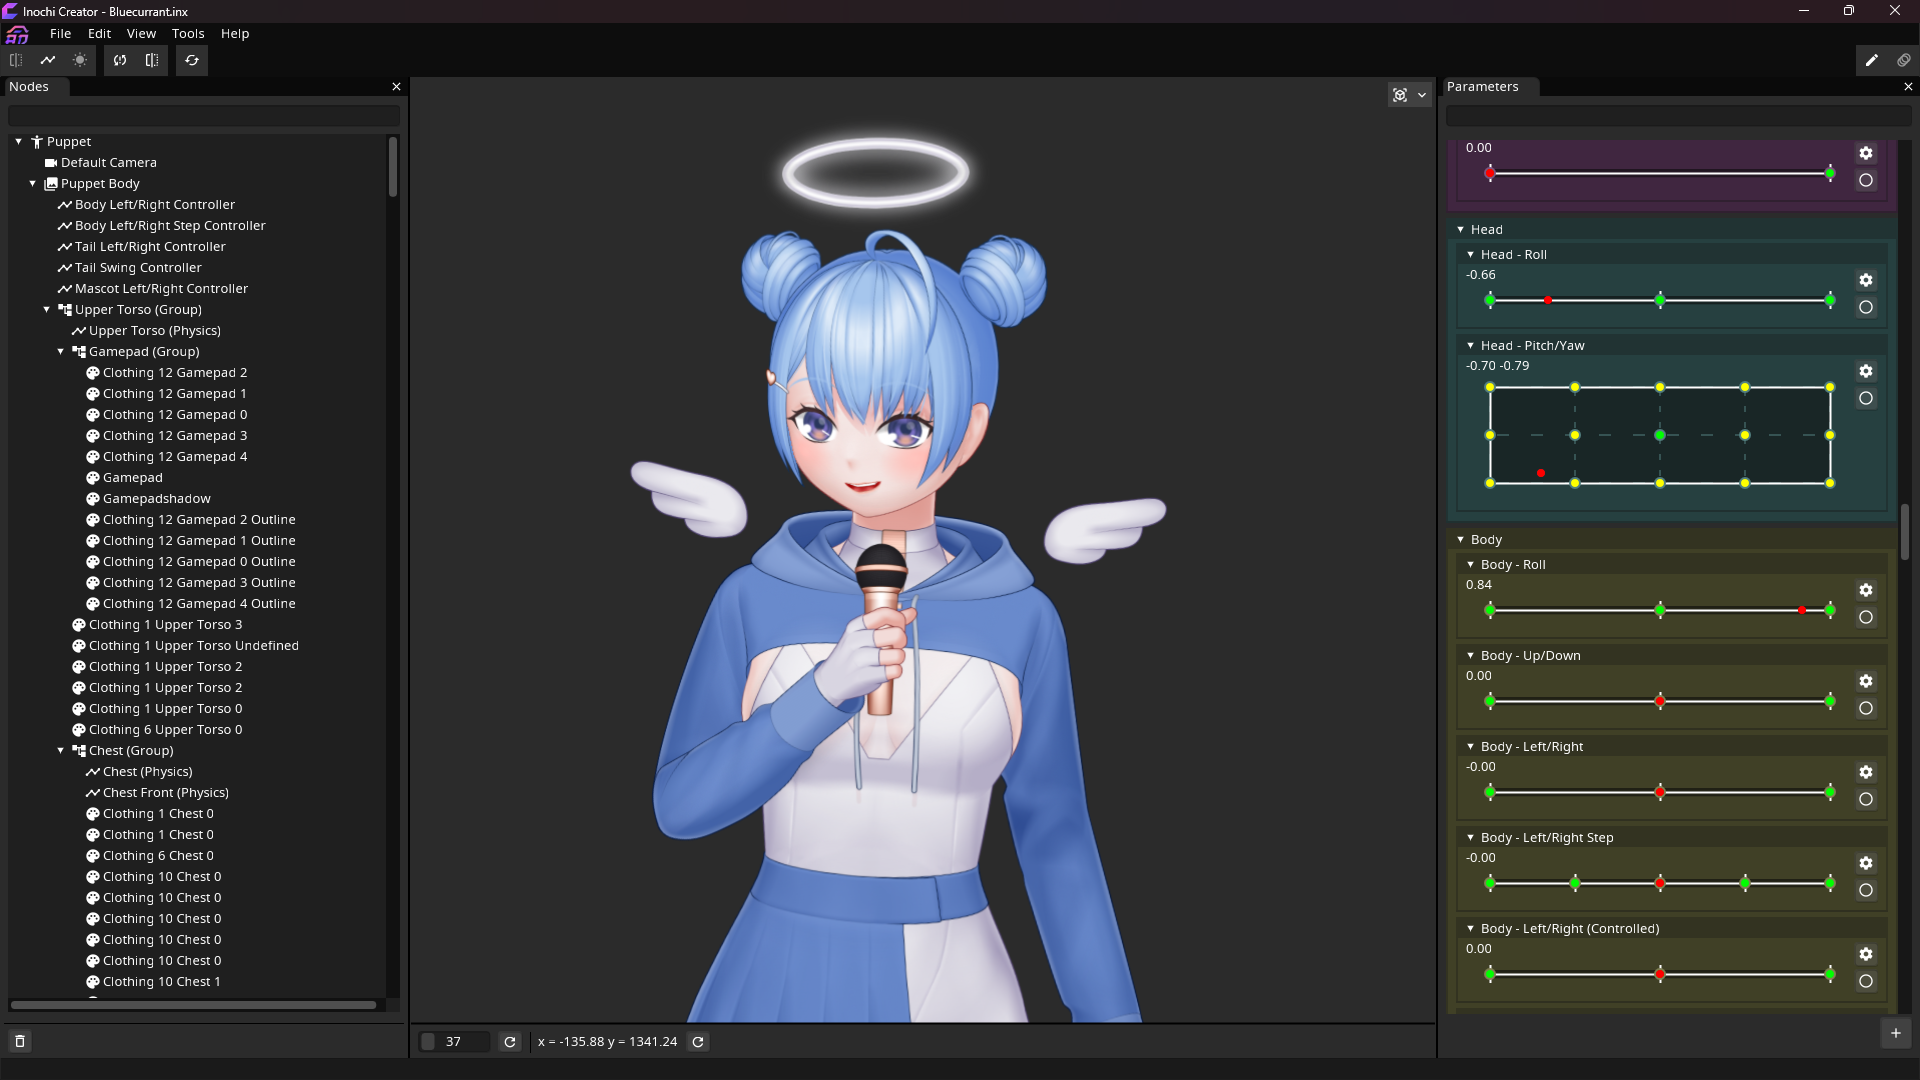The width and height of the screenshot is (1920, 1080).
Task: Toggle circle button for Body - Roll
Action: [1866, 617]
